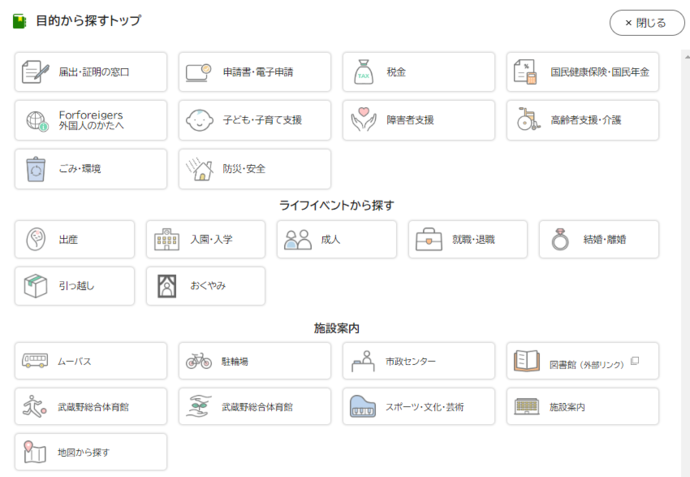Screen dimensions: 690x477
Task: Click the briefcase icon for 就職・退職
Action: pyautogui.click(x=429, y=239)
